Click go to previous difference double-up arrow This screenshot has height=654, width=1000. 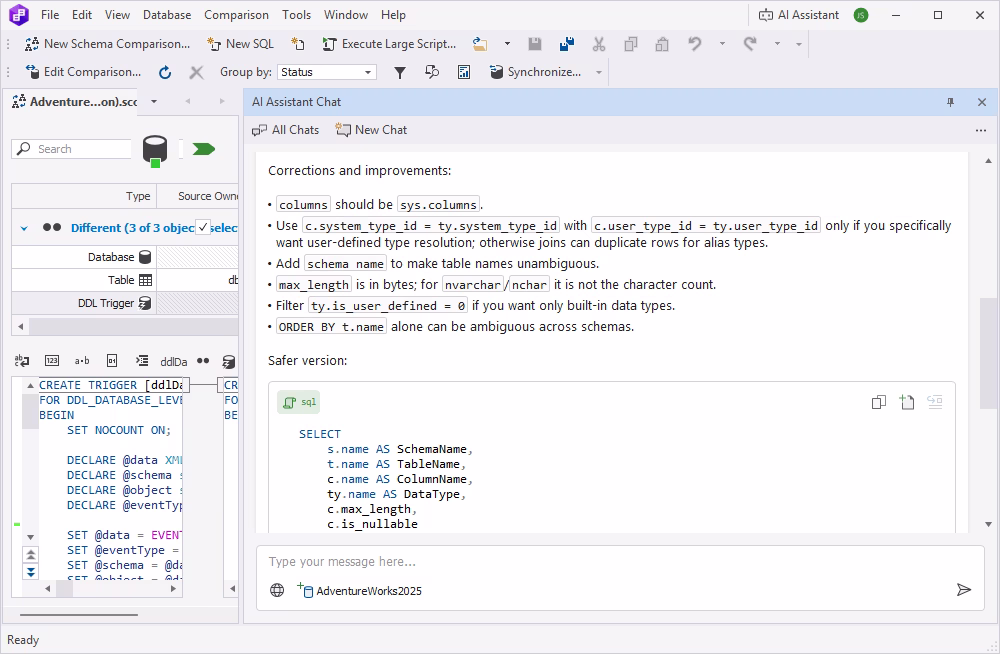31,554
